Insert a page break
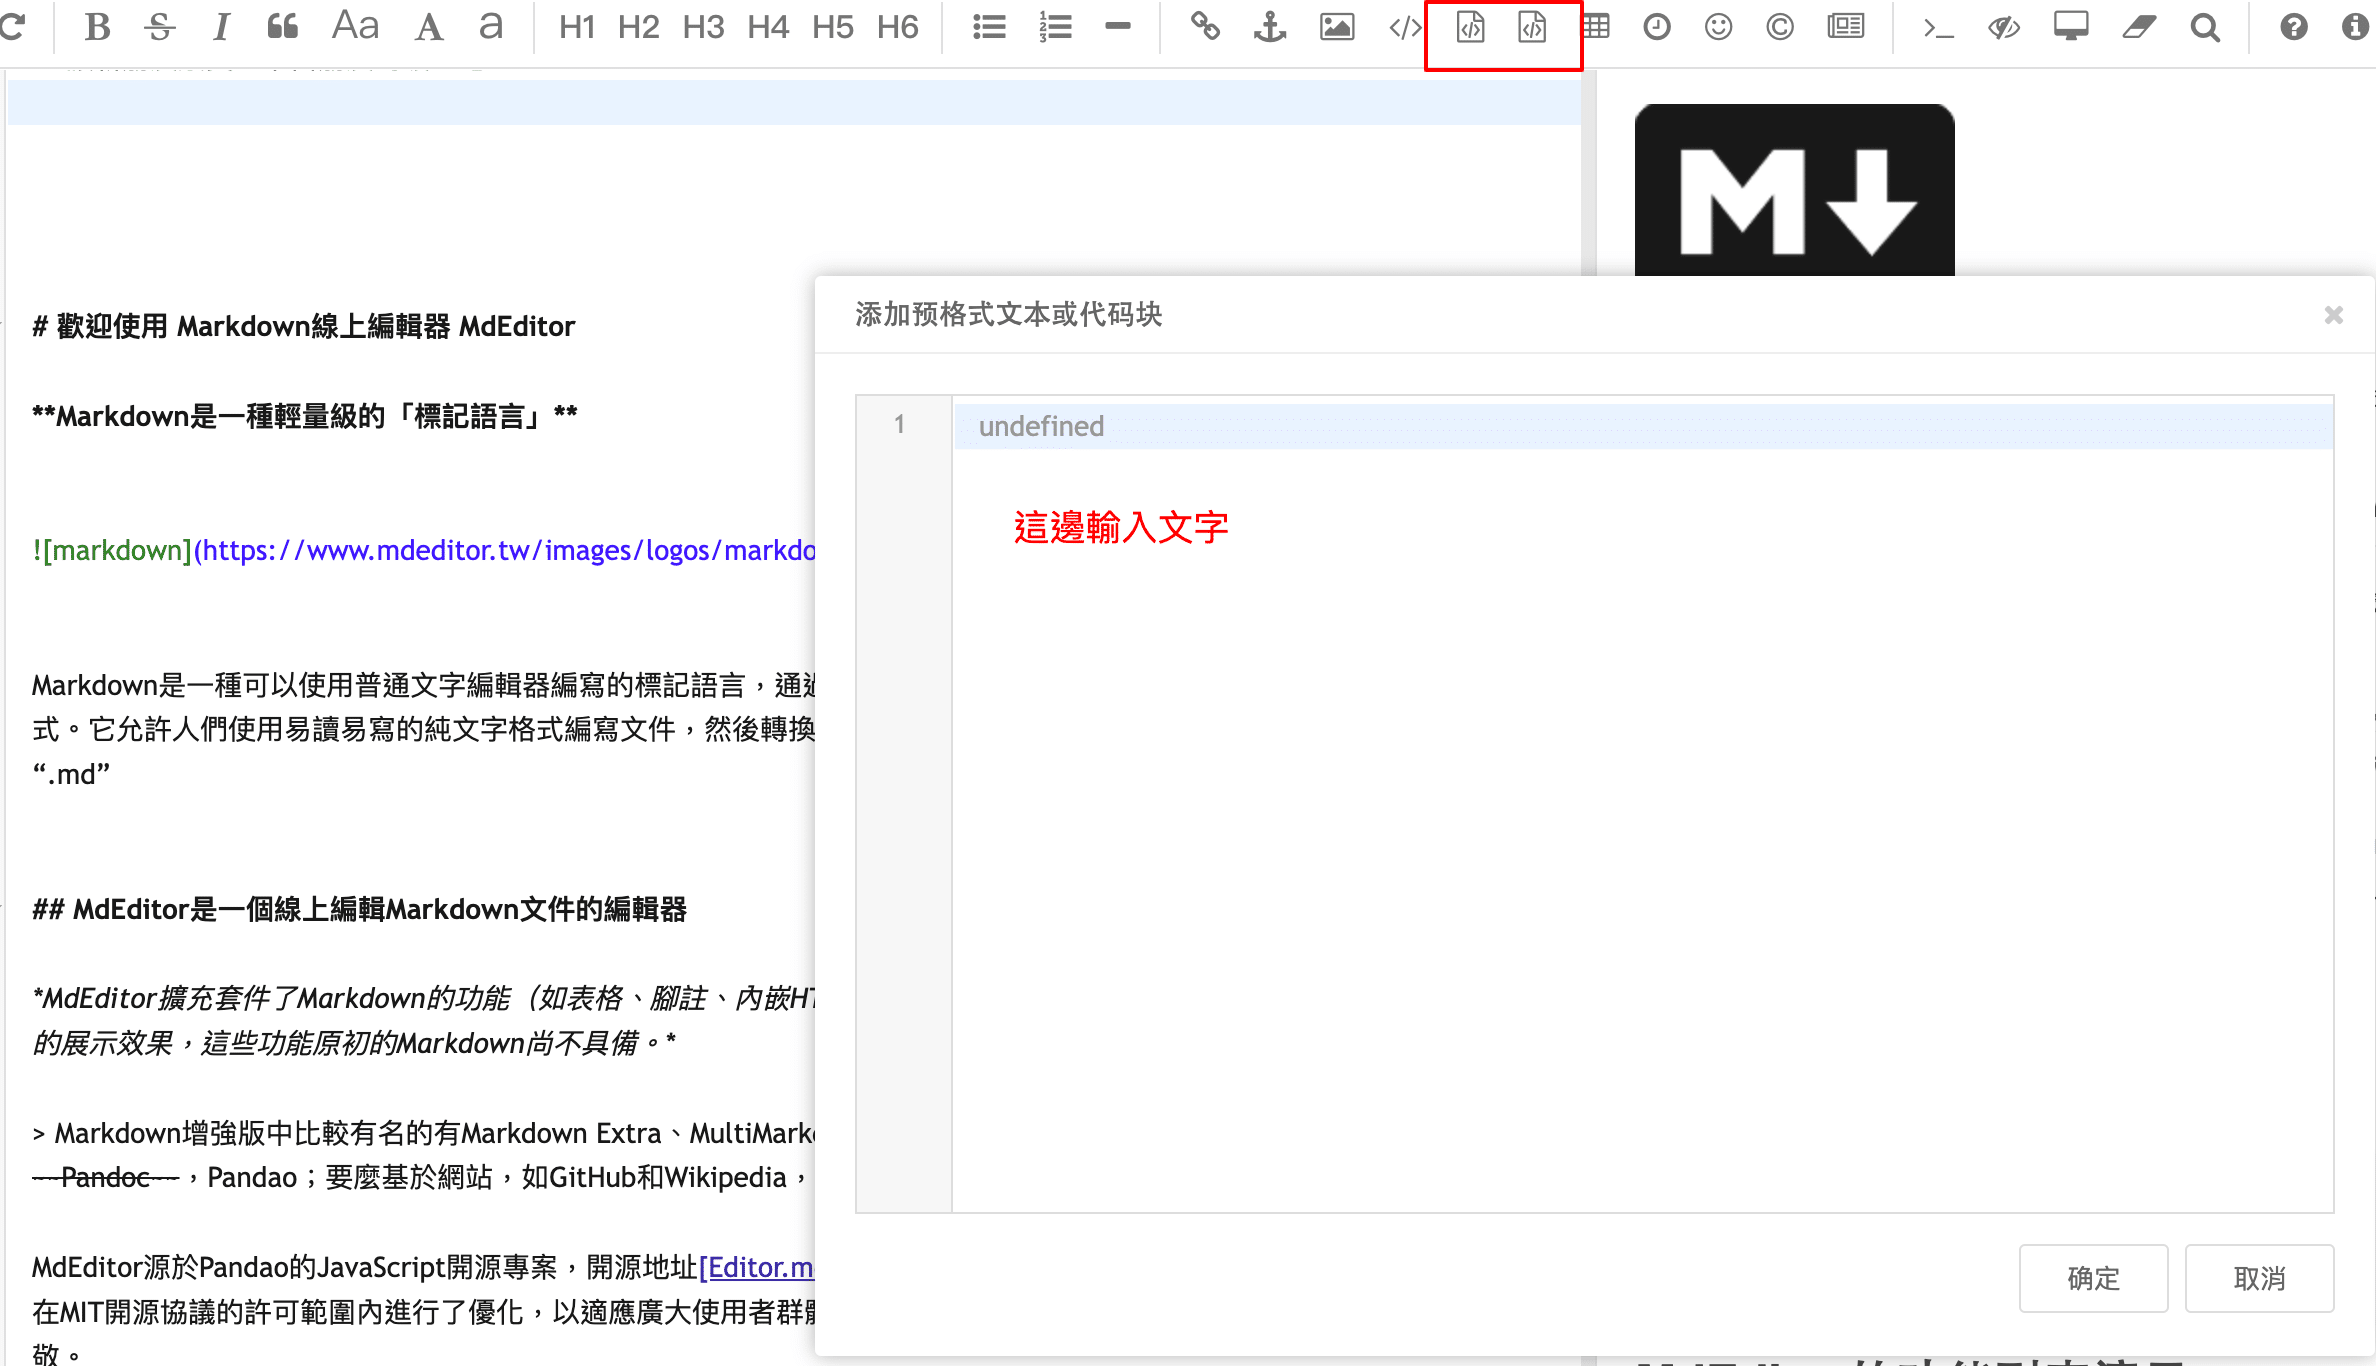Viewport: 2376px width, 1366px height. [x=1846, y=27]
